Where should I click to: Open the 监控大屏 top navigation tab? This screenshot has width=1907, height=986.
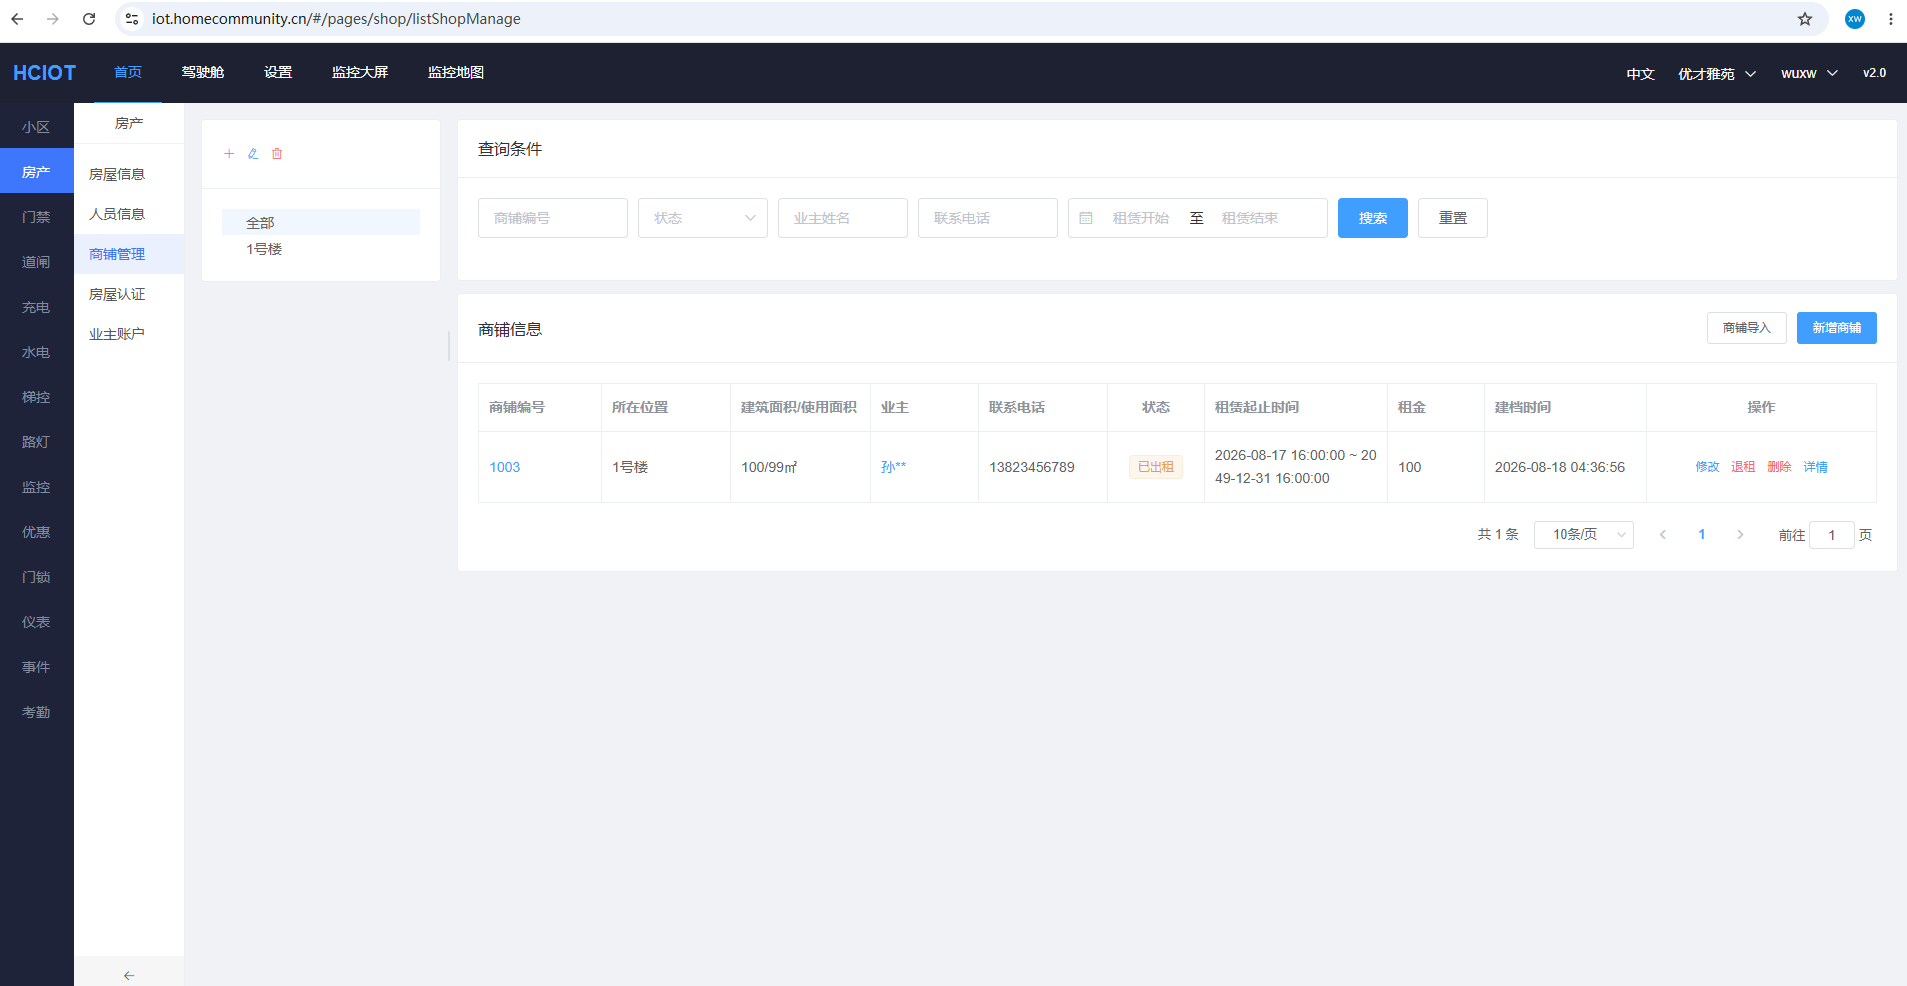tap(360, 73)
